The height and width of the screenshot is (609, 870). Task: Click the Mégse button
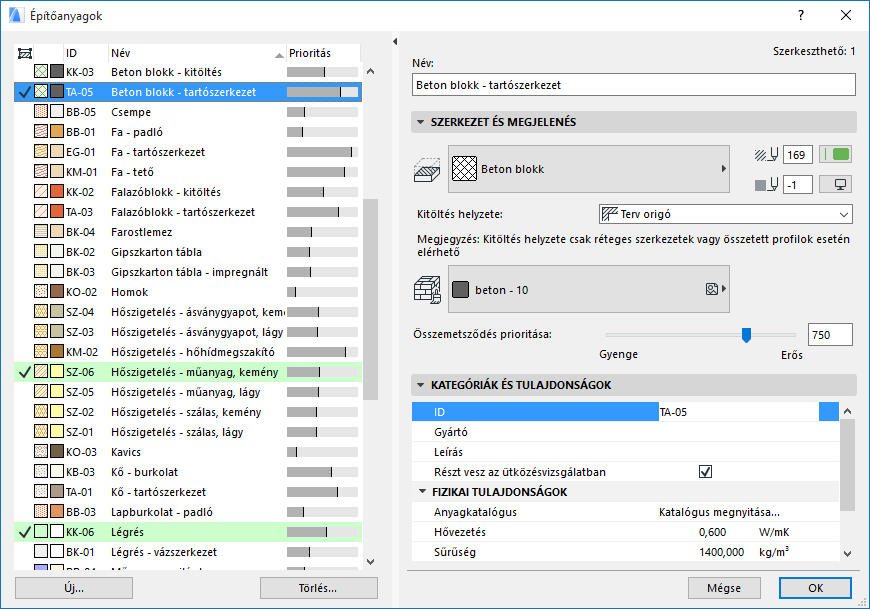(x=724, y=588)
